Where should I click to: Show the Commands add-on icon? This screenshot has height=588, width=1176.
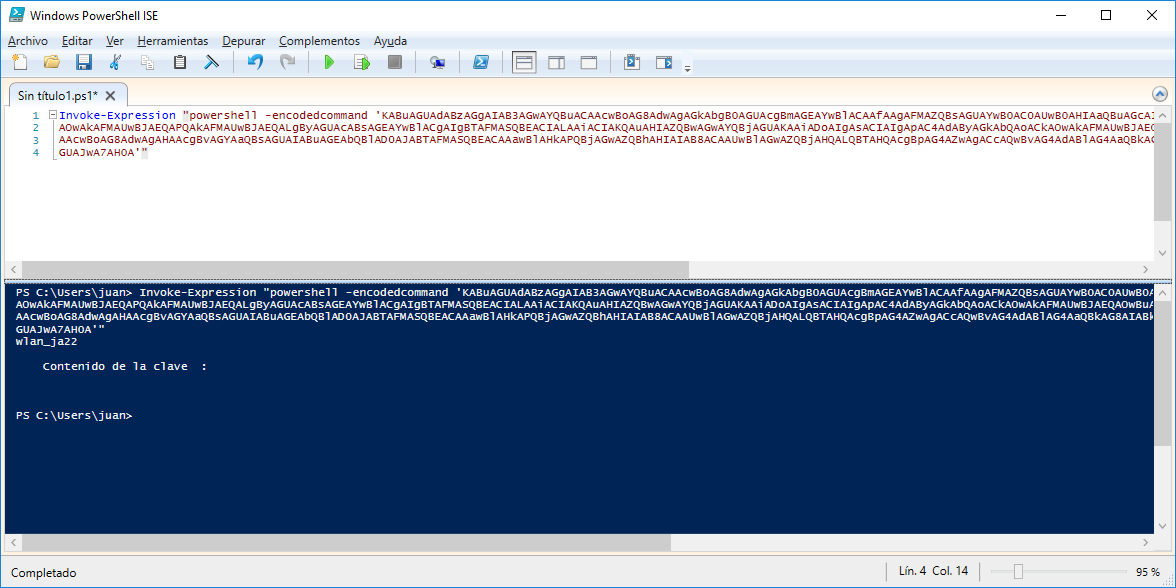[632, 62]
